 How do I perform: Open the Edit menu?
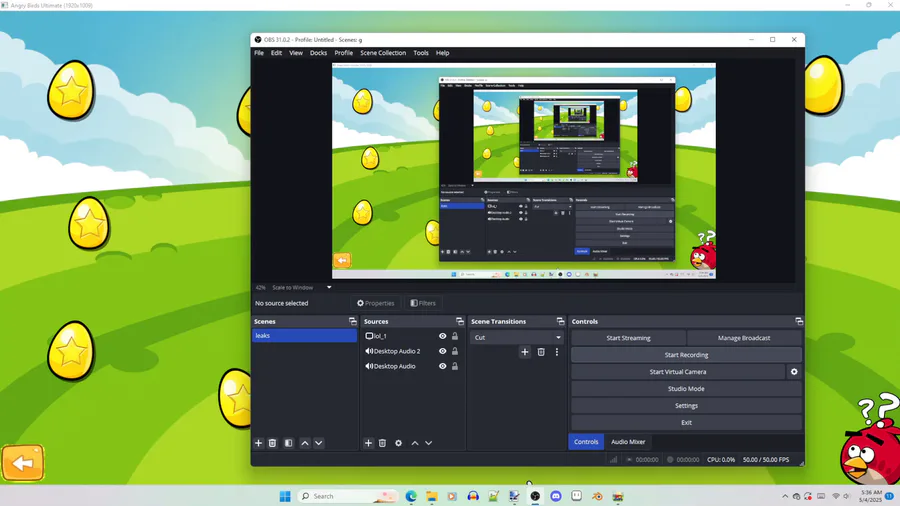pos(276,53)
